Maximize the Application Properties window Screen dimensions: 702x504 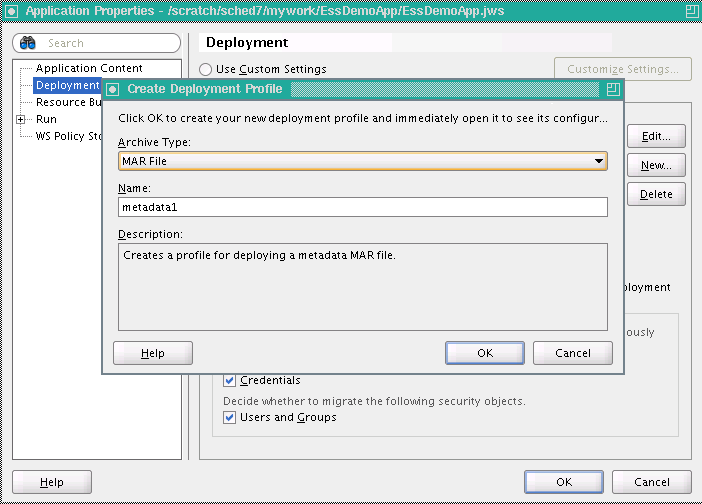[692, 11]
